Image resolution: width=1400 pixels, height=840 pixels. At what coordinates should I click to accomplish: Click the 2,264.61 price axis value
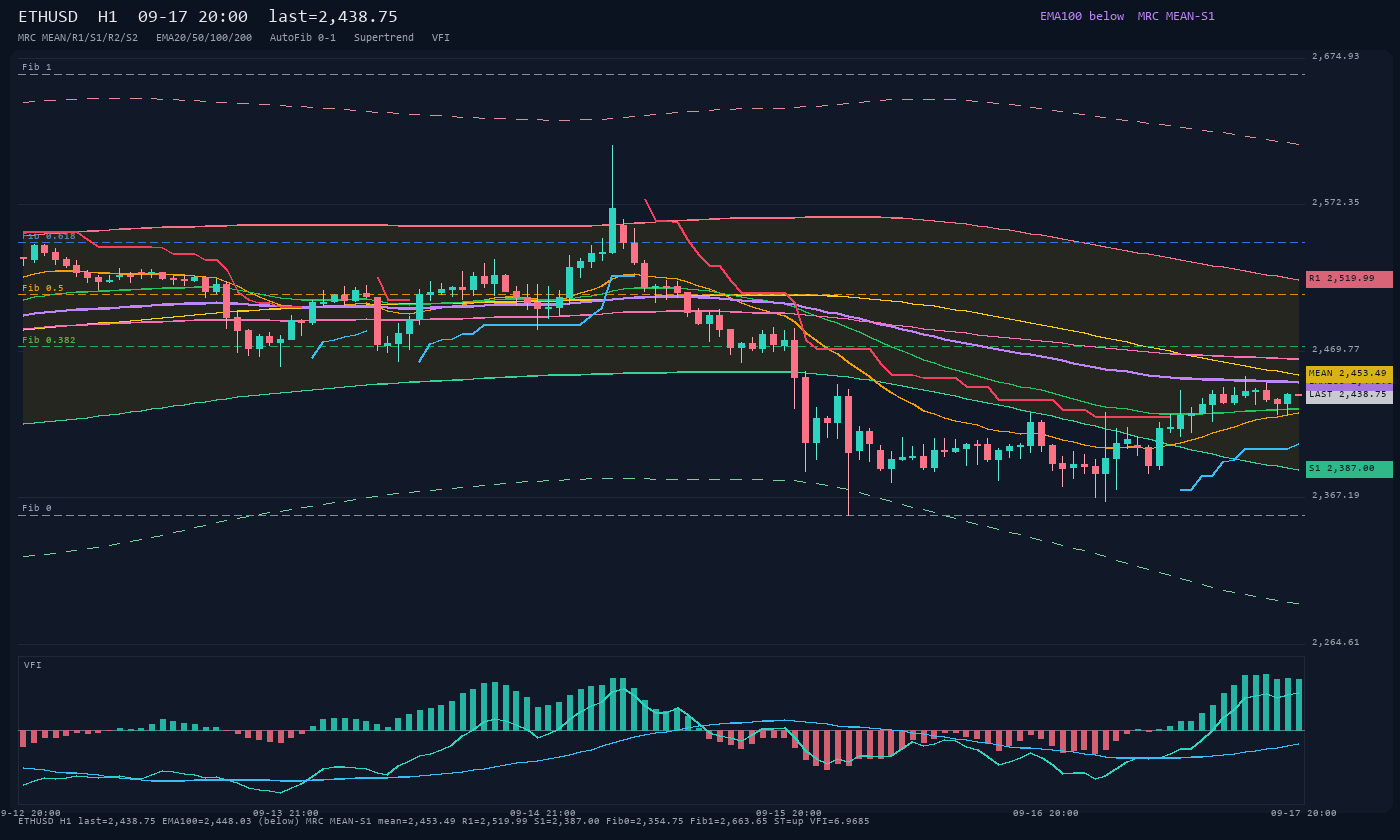(x=1336, y=642)
